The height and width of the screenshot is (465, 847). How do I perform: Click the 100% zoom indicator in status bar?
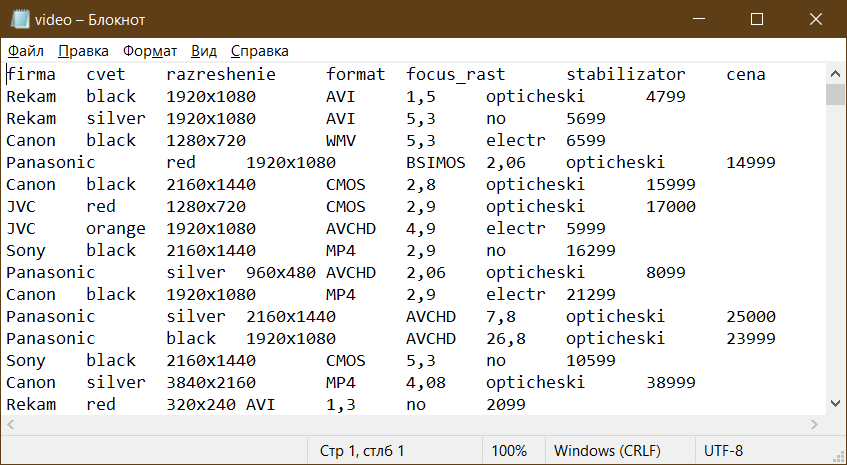[x=509, y=450]
